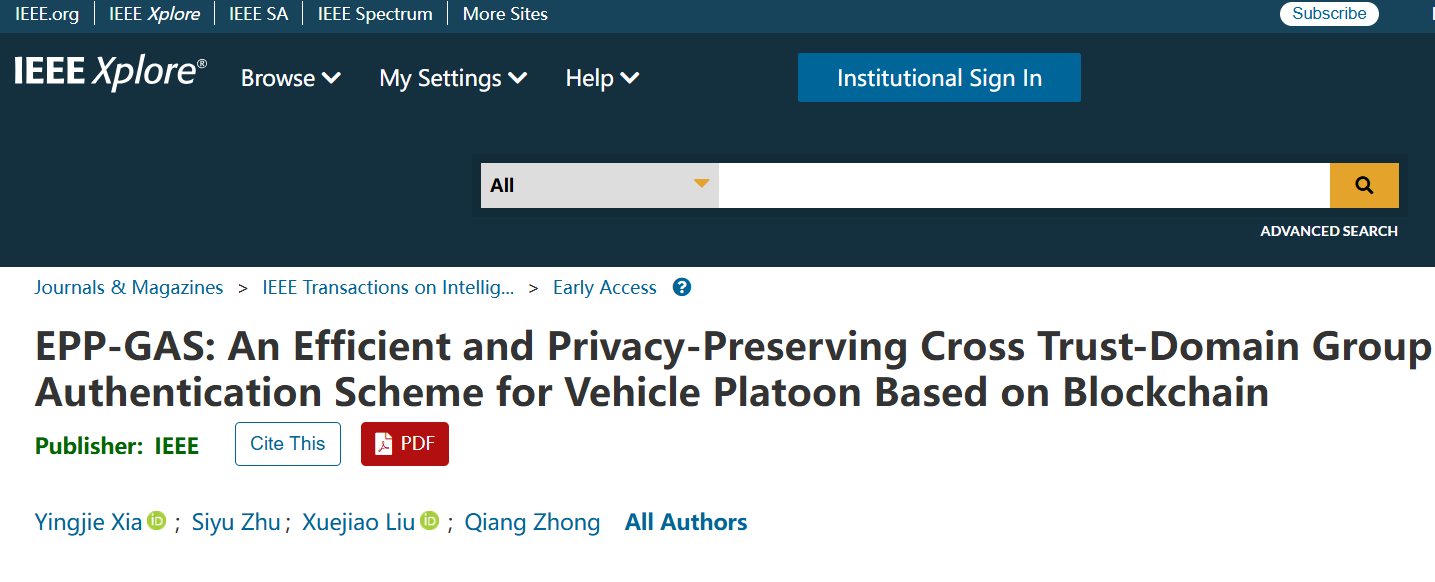Expand the Browse menu
Screen dimensions: 1435x582
(291, 78)
